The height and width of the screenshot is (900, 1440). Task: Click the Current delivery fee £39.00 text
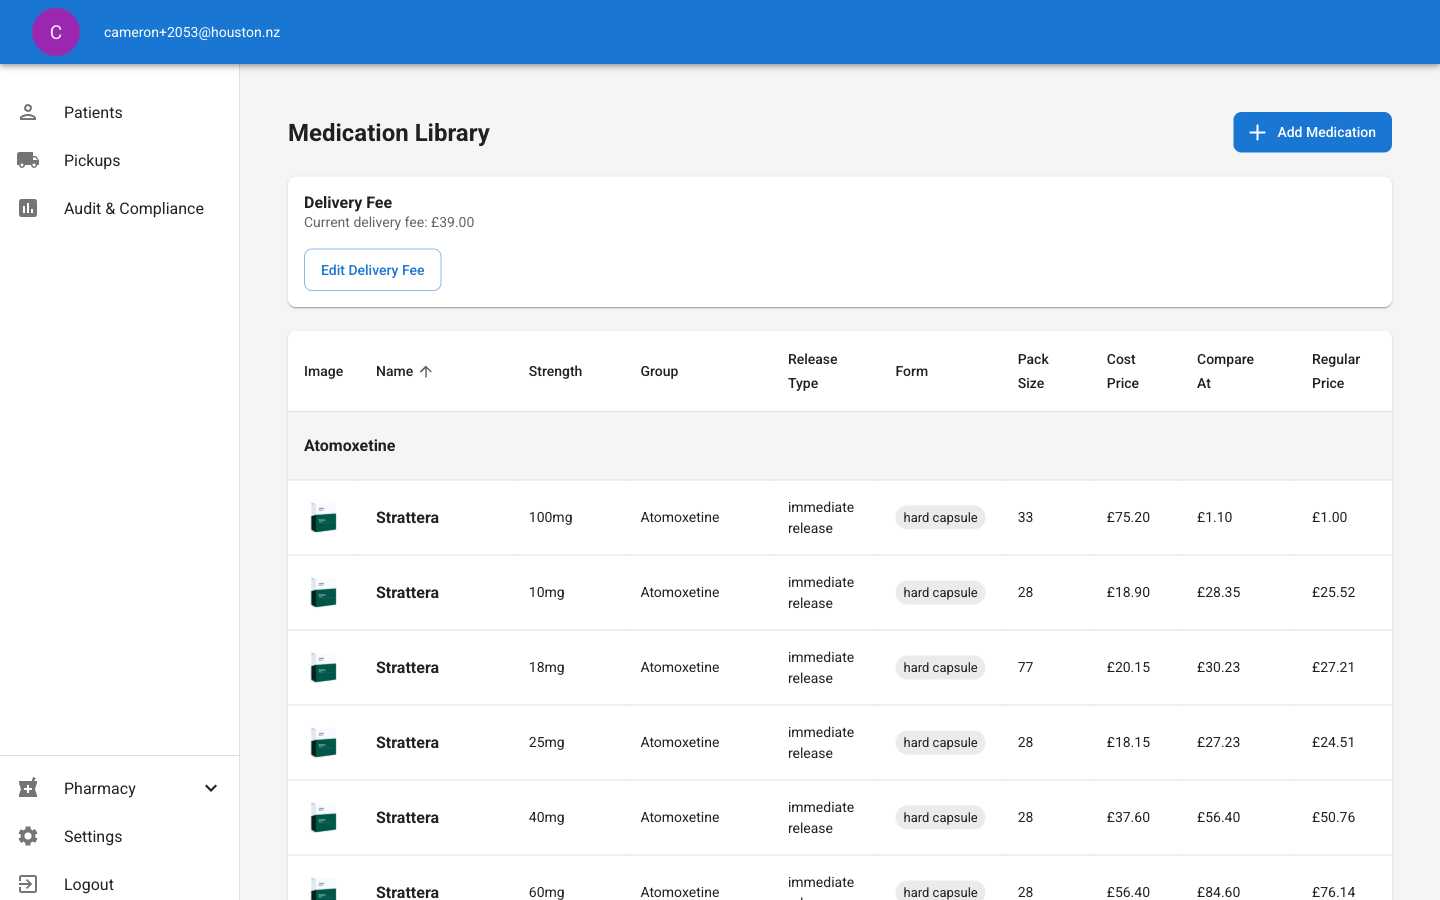tap(389, 222)
